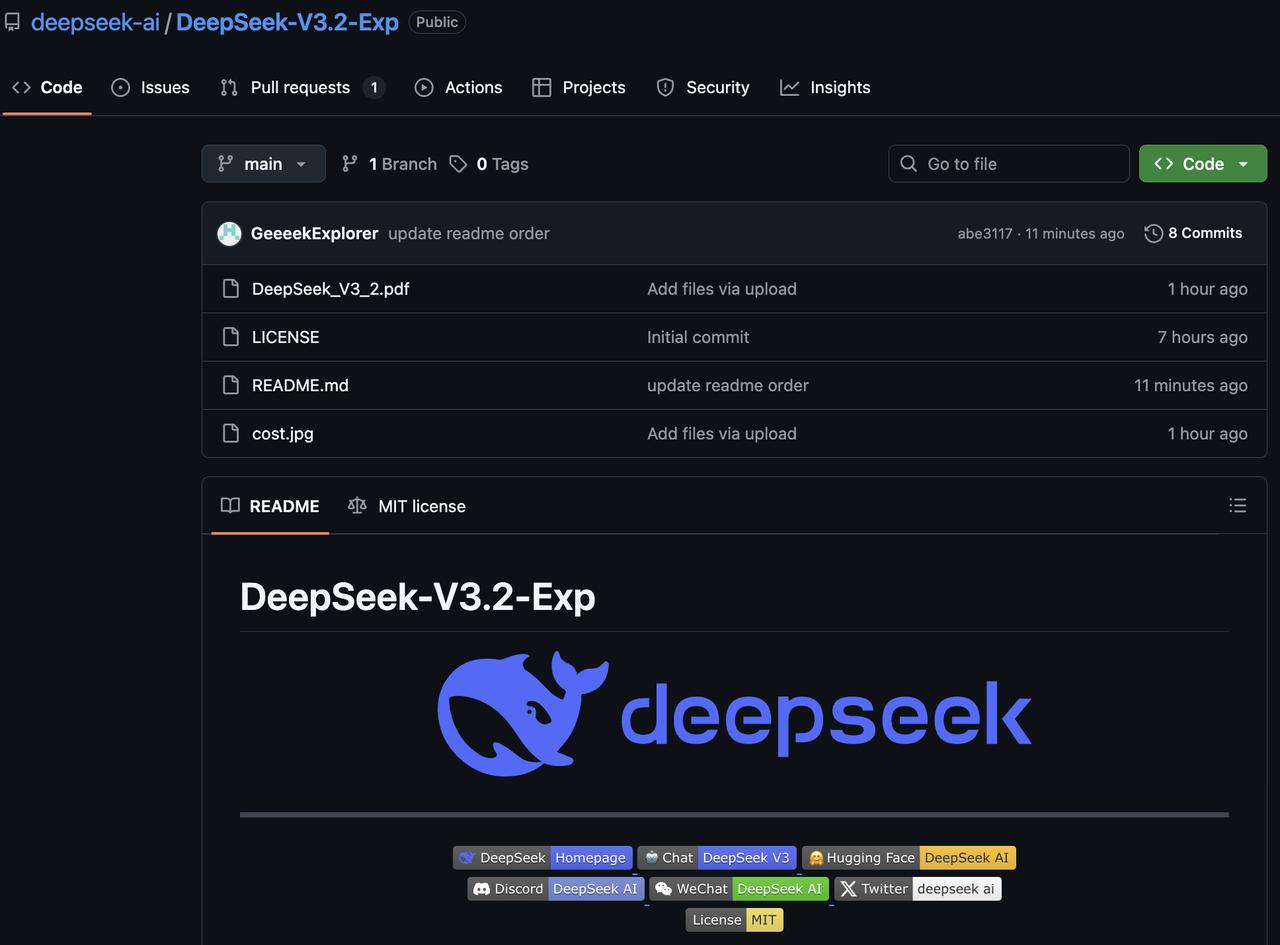This screenshot has width=1280, height=945.
Task: Open Add files via upload commit for cost.jpg
Action: coord(722,433)
